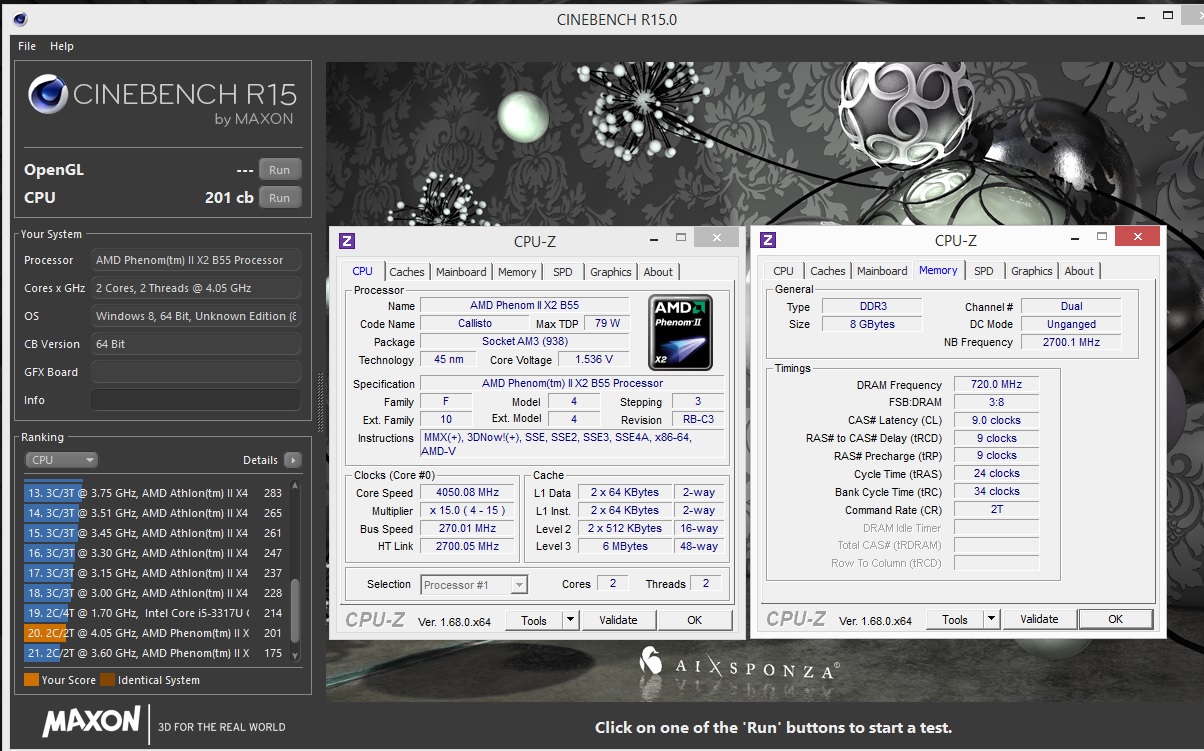Select ranking row 17 at 3.15 GHz
Screen dimensions: 1204x751
pyautogui.click(x=154, y=573)
